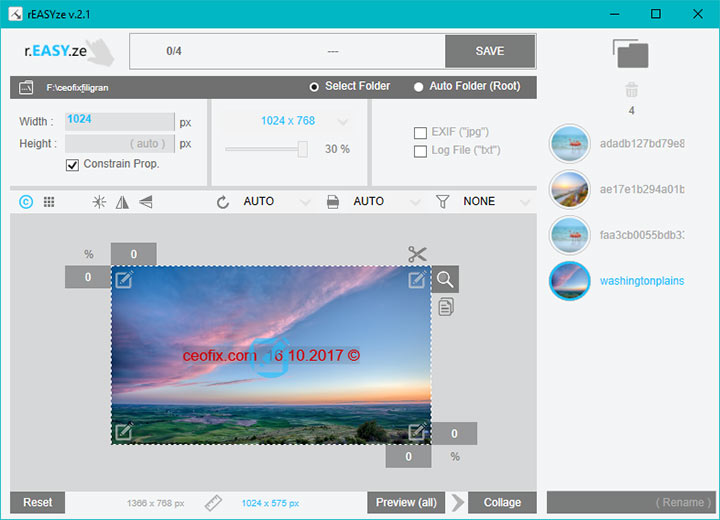Viewport: 720px width, 520px height.
Task: Click the ruler measure icon
Action: [x=213, y=503]
